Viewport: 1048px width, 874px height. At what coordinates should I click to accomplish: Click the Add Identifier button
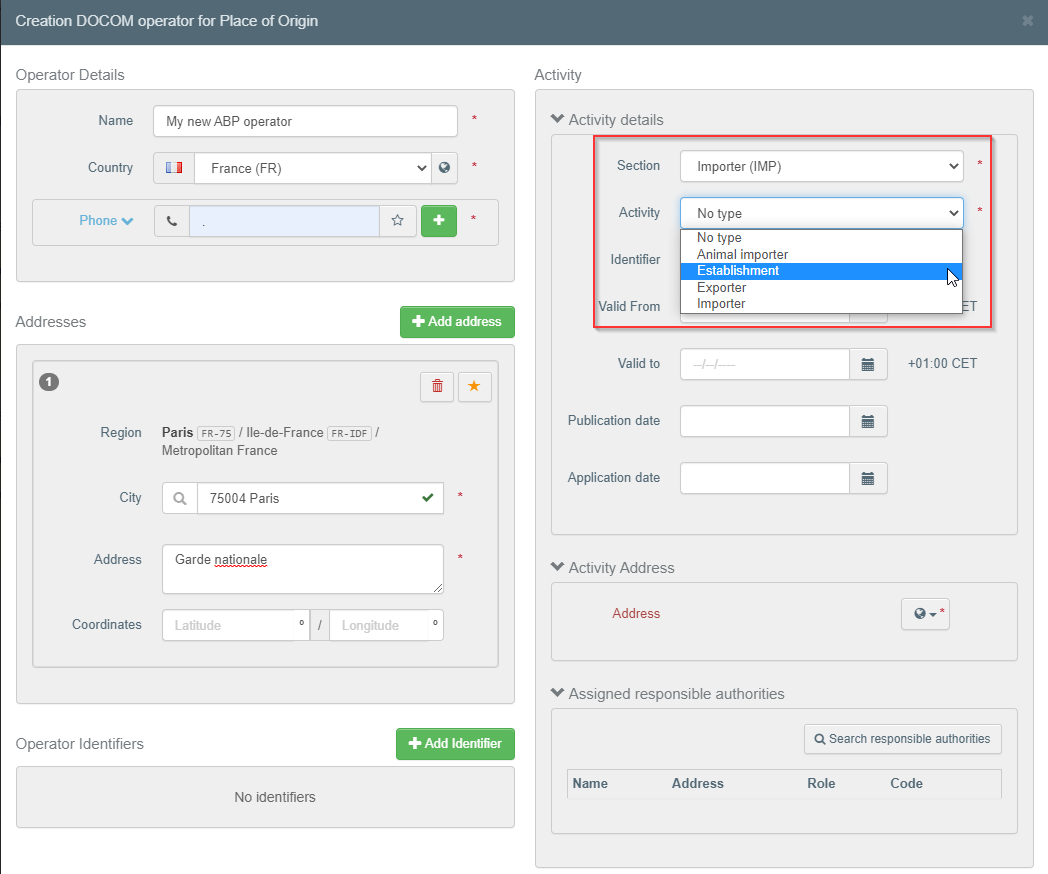coord(455,744)
